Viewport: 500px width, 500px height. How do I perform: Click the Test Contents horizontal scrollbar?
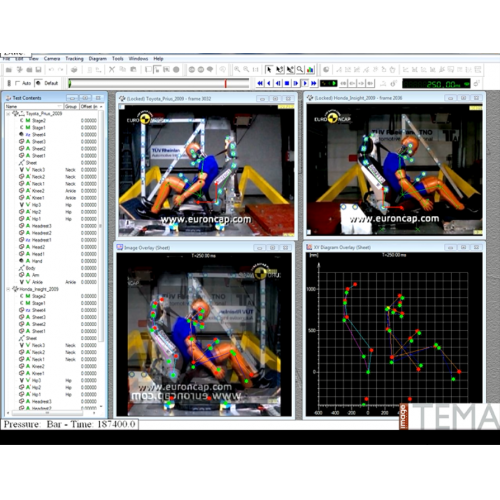coord(47,413)
